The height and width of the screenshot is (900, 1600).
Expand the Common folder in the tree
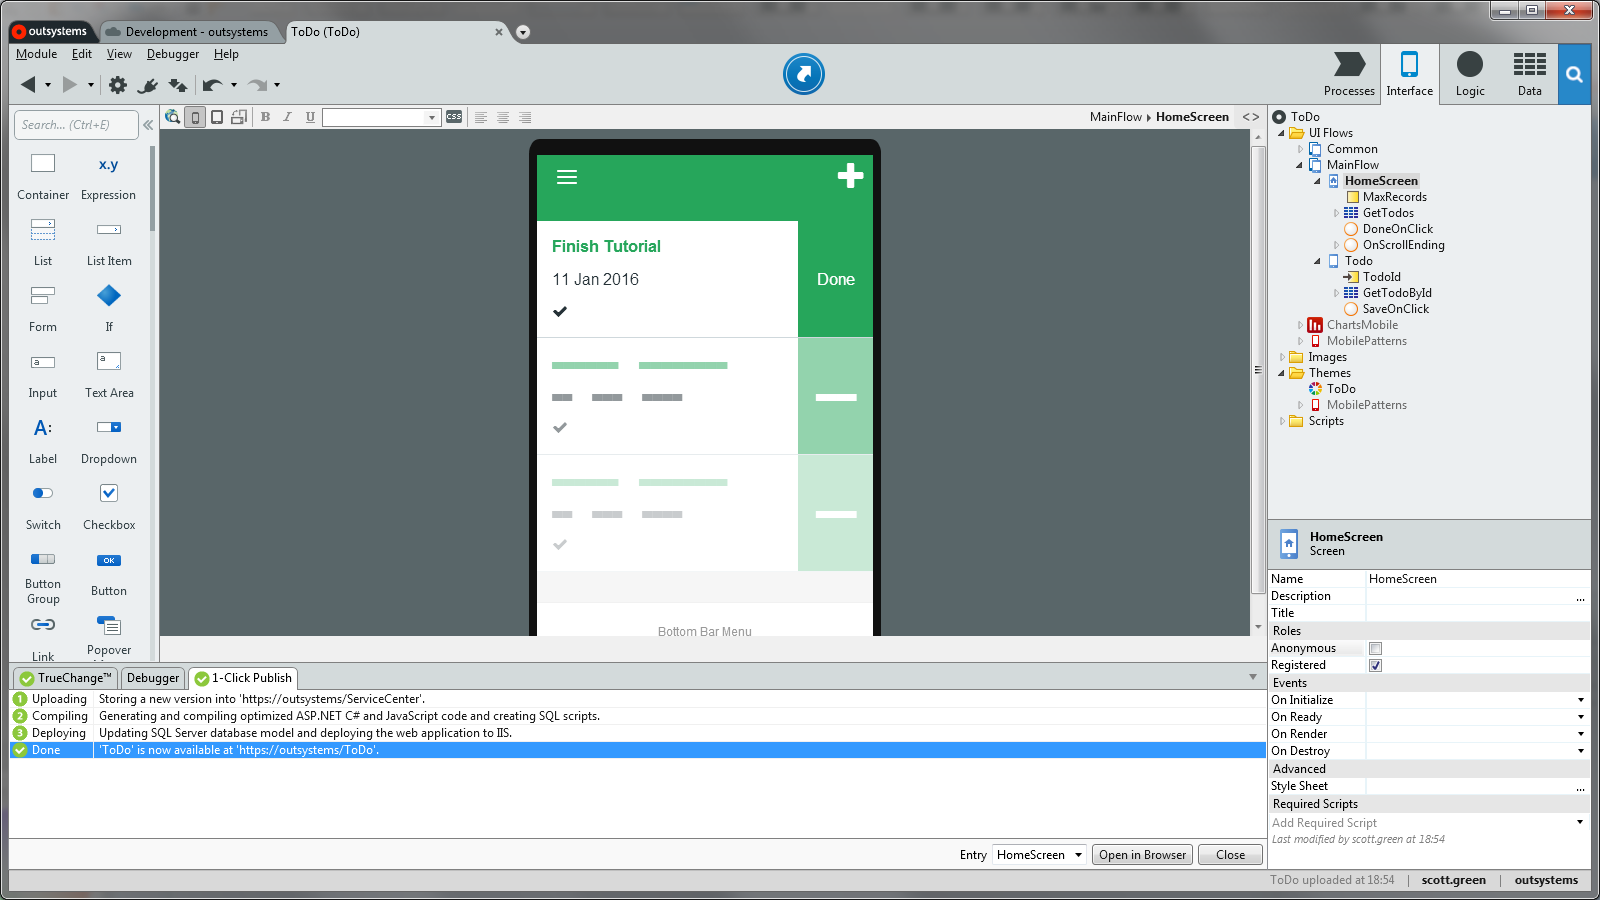point(1300,148)
